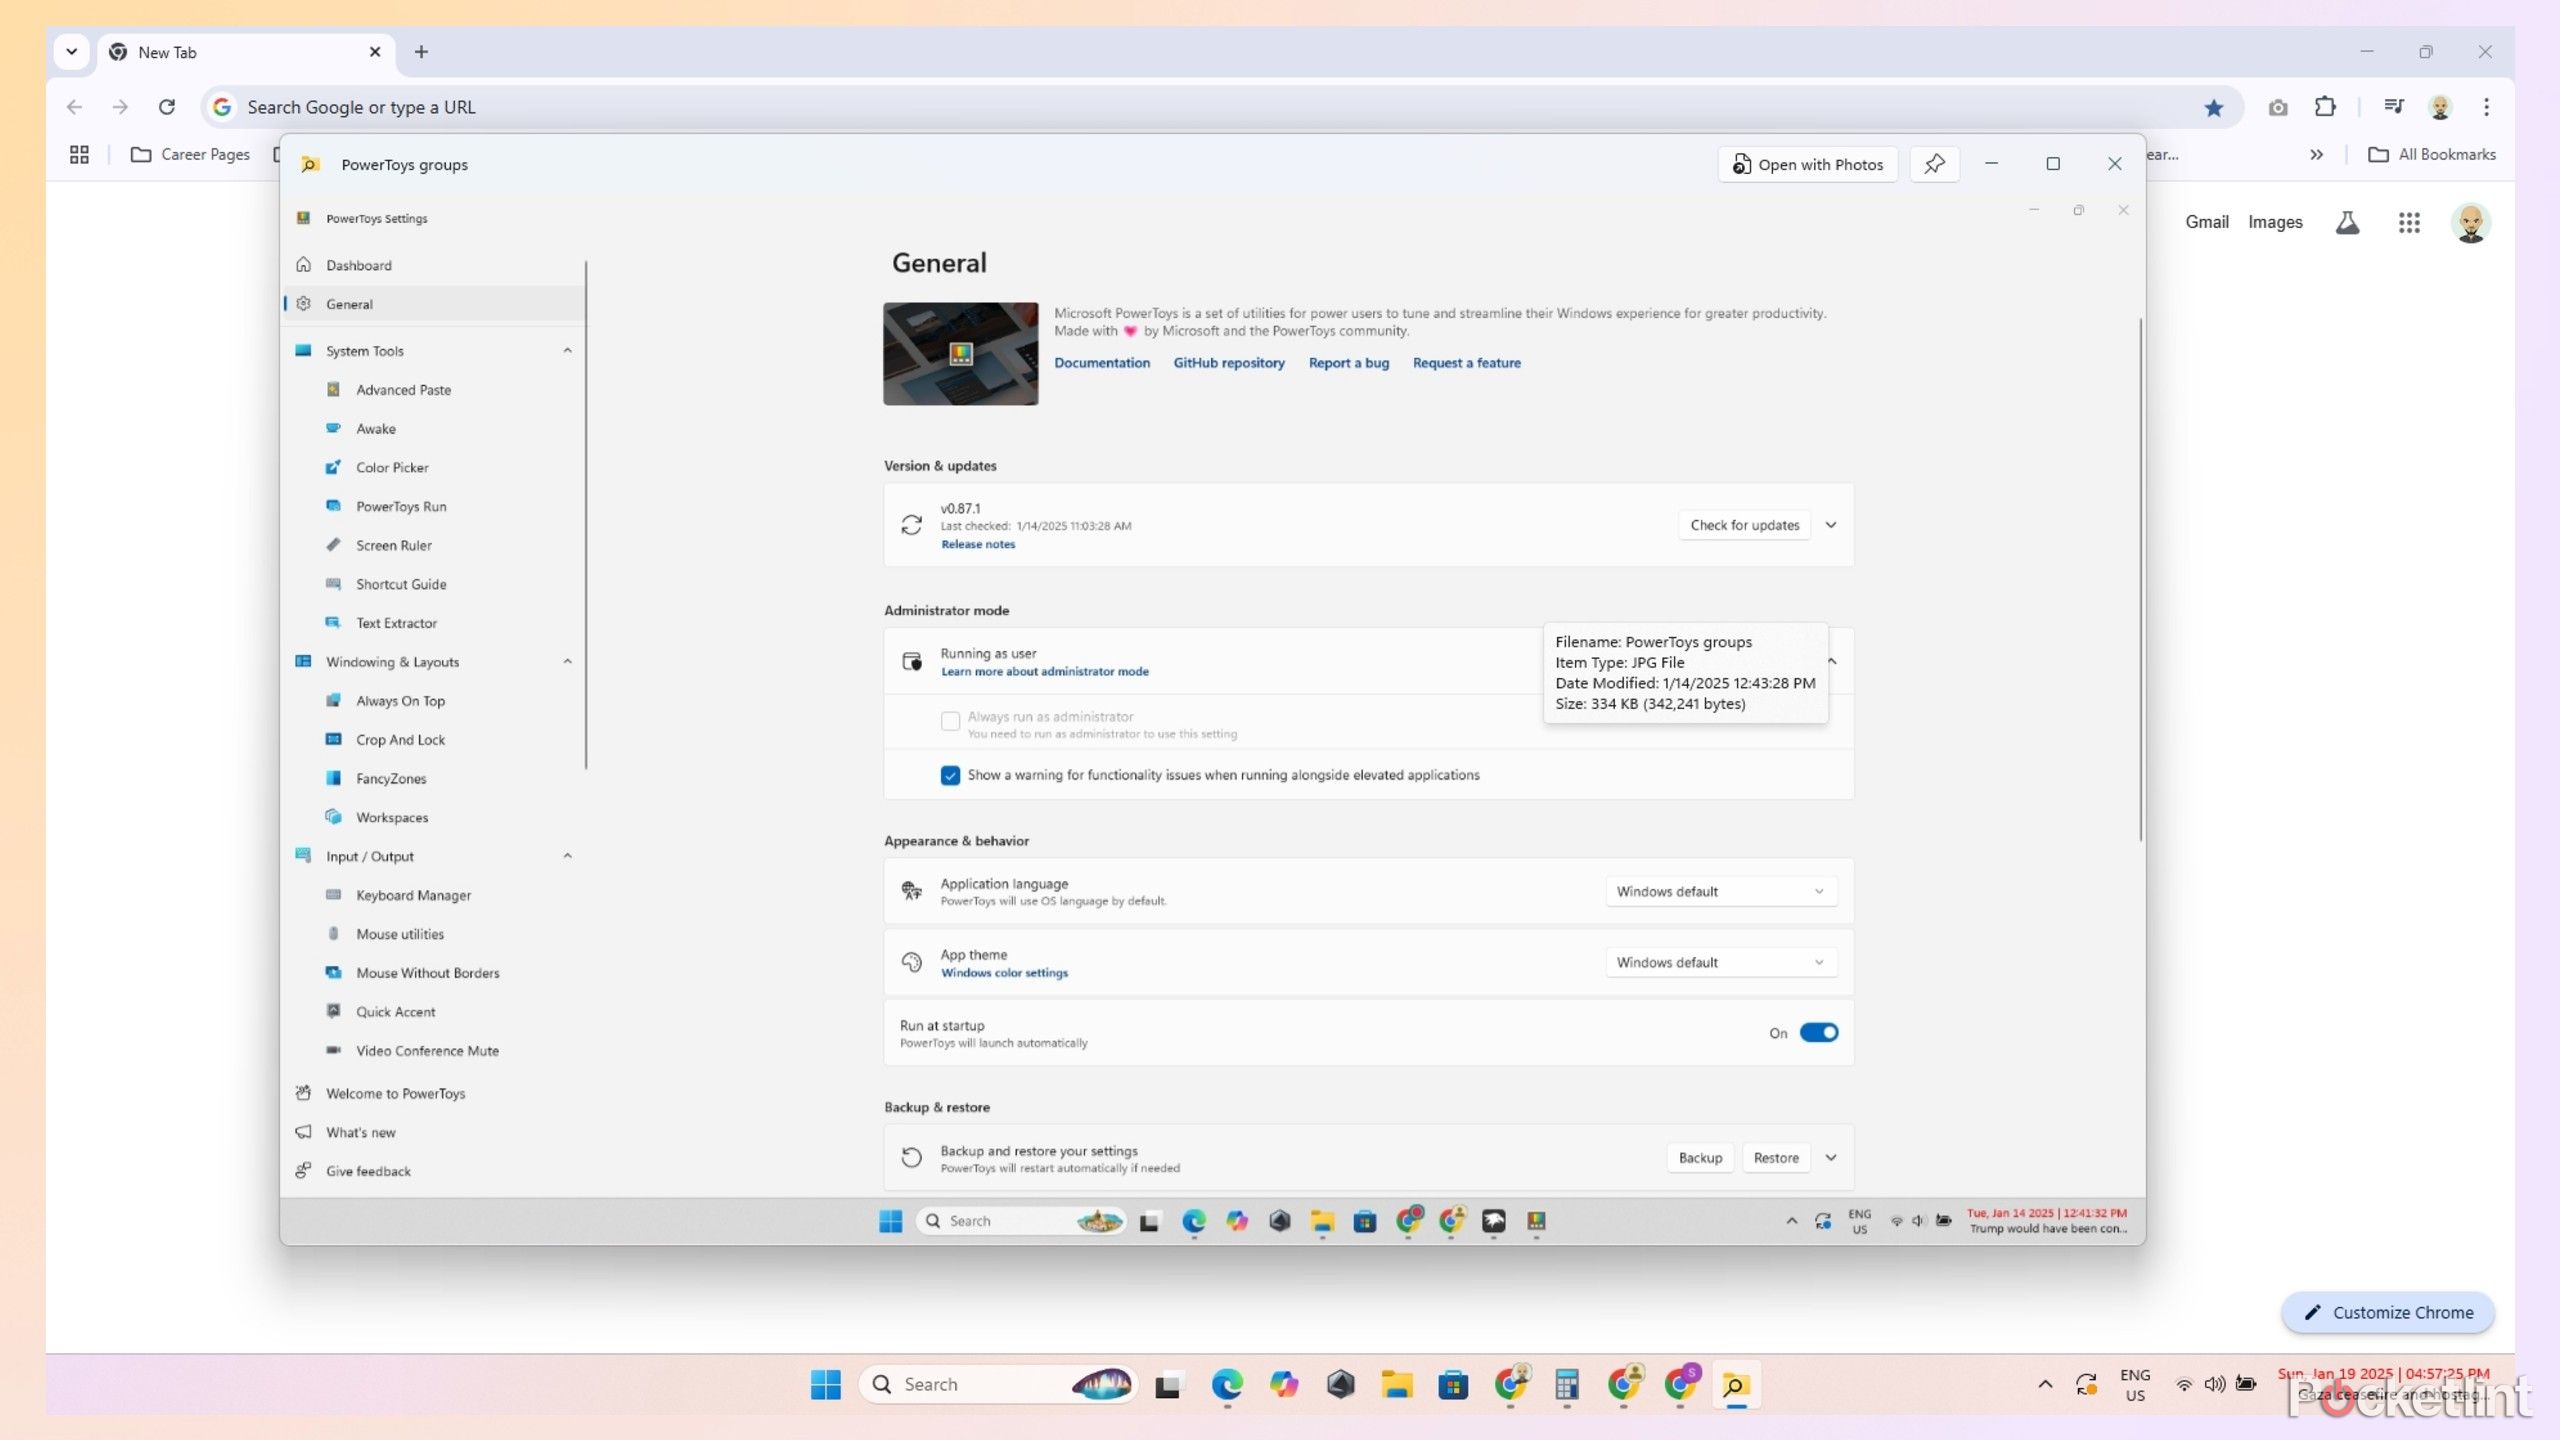Check Always run as administrator box
Image resolution: width=2560 pixels, height=1440 pixels.
950,721
